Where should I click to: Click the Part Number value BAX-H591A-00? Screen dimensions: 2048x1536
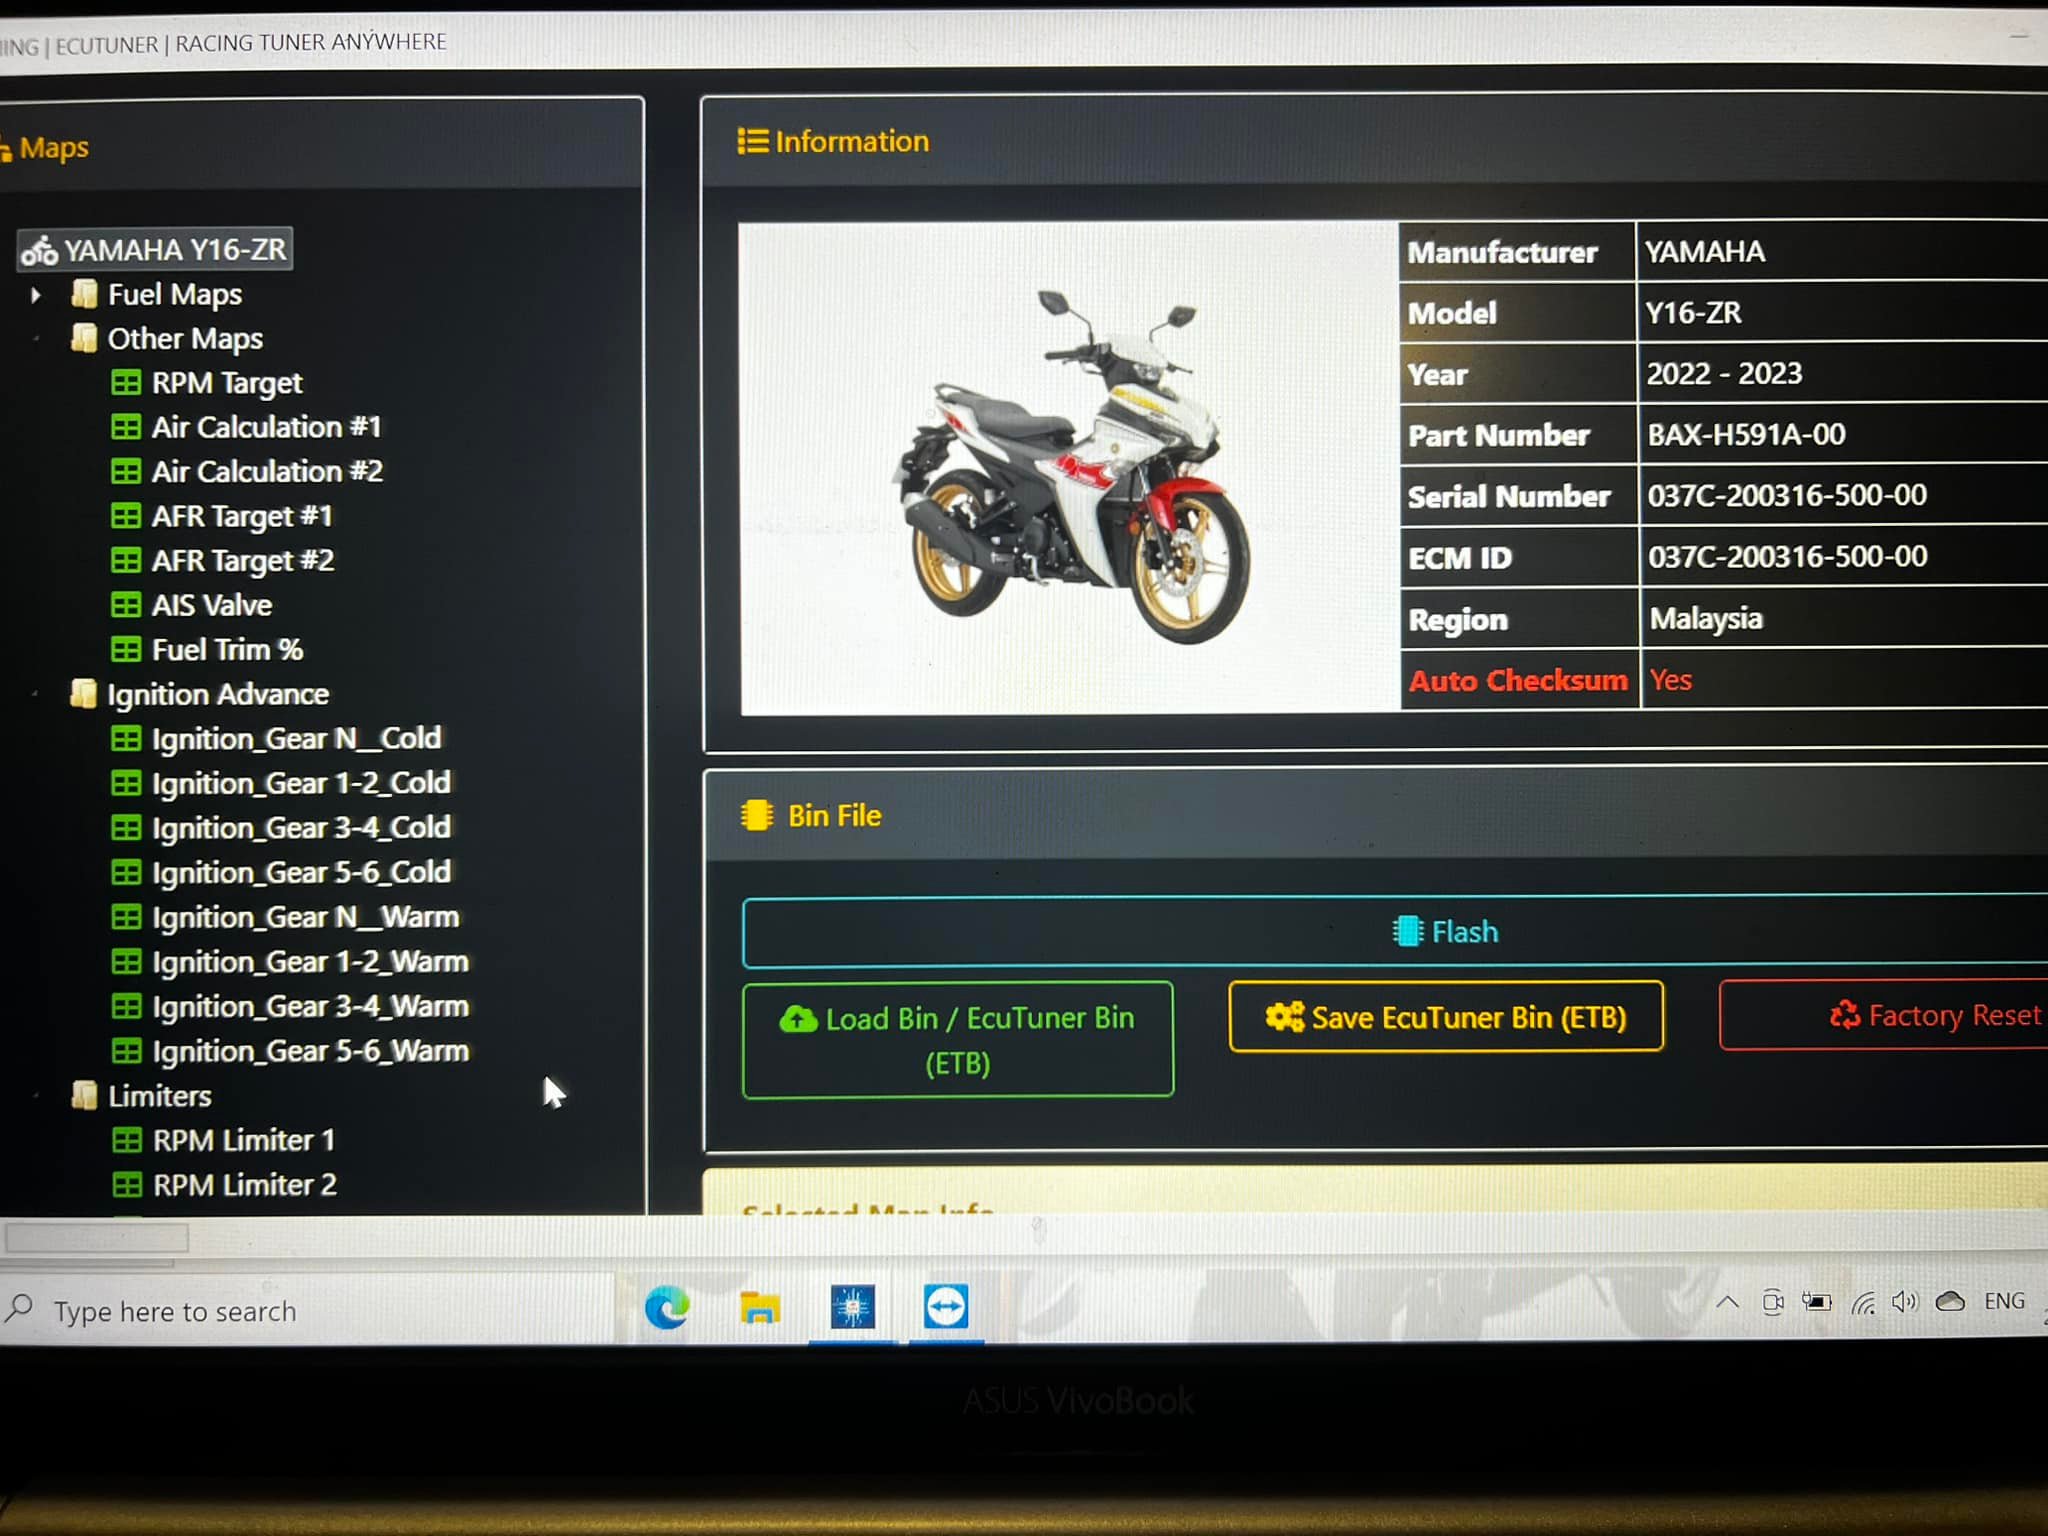1746,434
